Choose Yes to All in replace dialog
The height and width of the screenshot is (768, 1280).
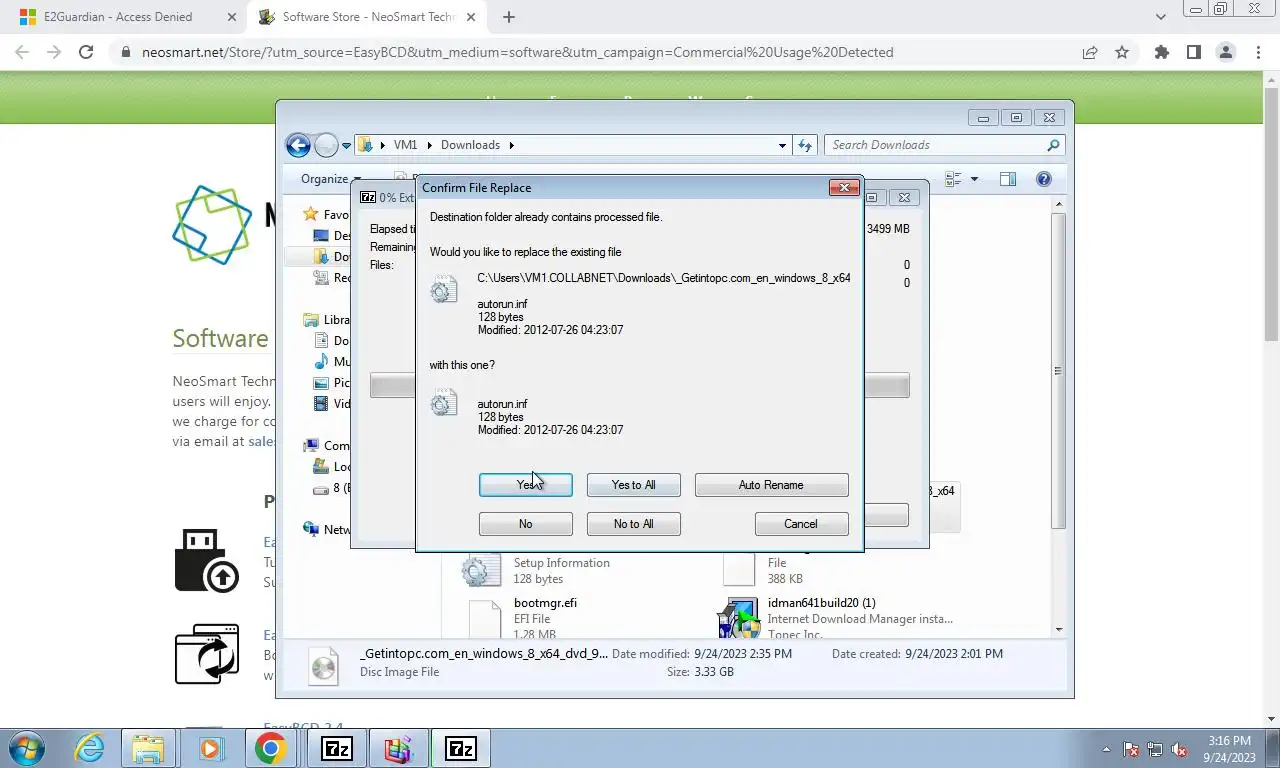pos(633,485)
